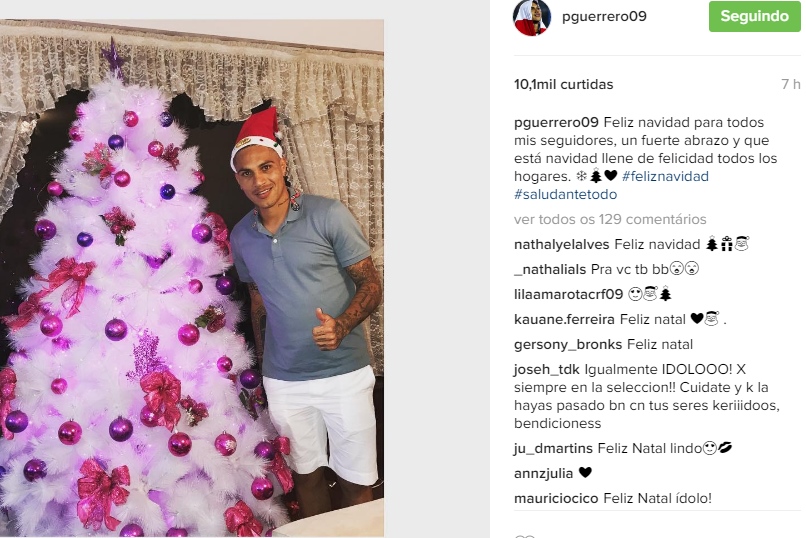
Task: Open mauriciocico commenter profile
Action: pos(556,498)
